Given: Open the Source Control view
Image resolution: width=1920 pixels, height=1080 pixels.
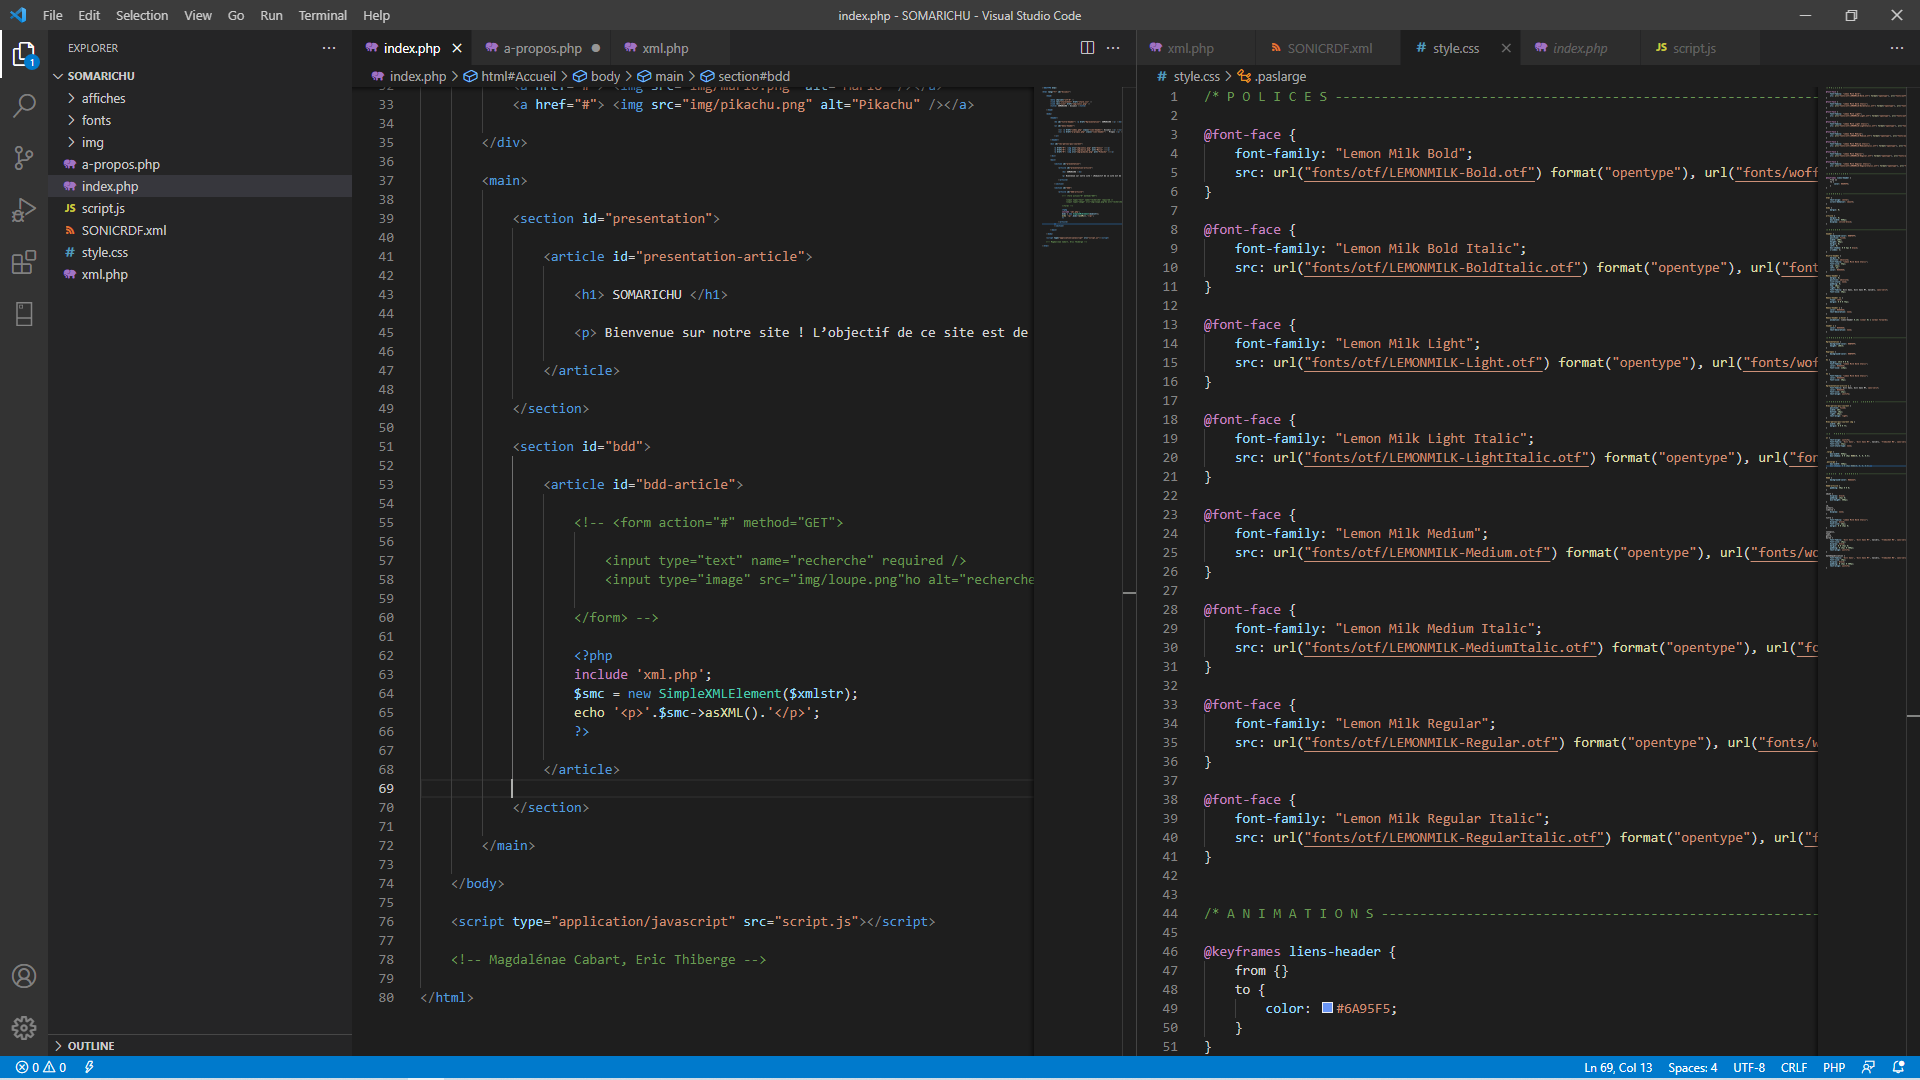Looking at the screenshot, I should [24, 158].
